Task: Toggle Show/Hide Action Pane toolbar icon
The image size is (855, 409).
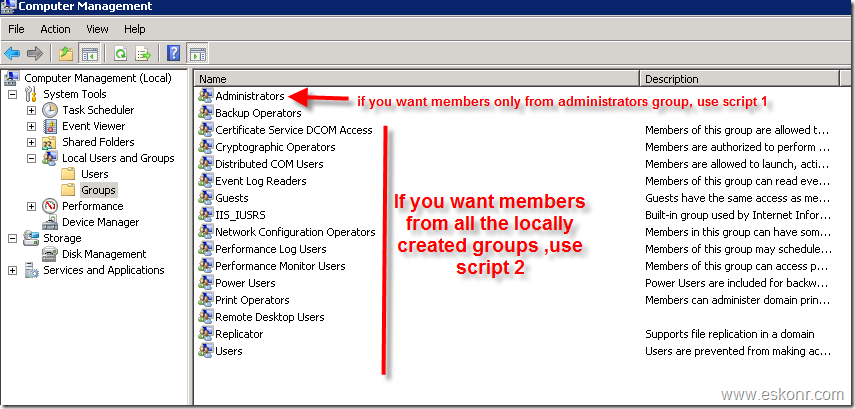Action: coord(197,53)
